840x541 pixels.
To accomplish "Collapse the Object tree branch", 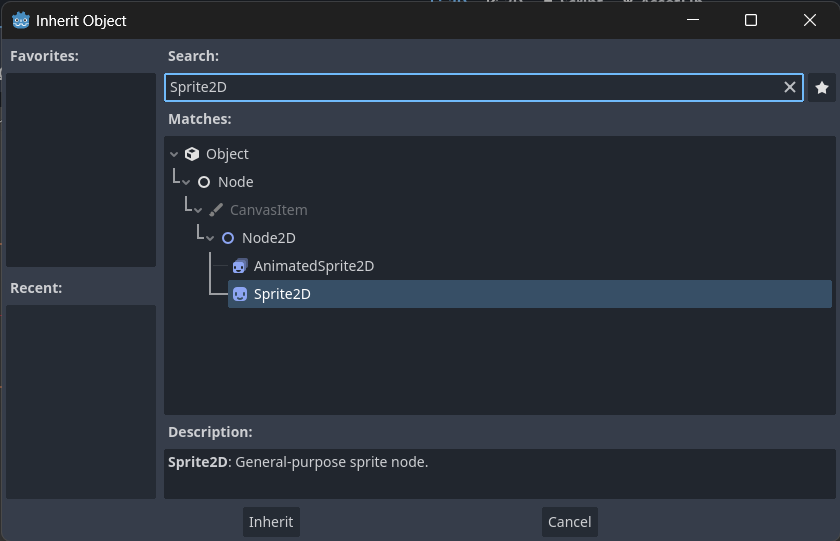I will 174,154.
